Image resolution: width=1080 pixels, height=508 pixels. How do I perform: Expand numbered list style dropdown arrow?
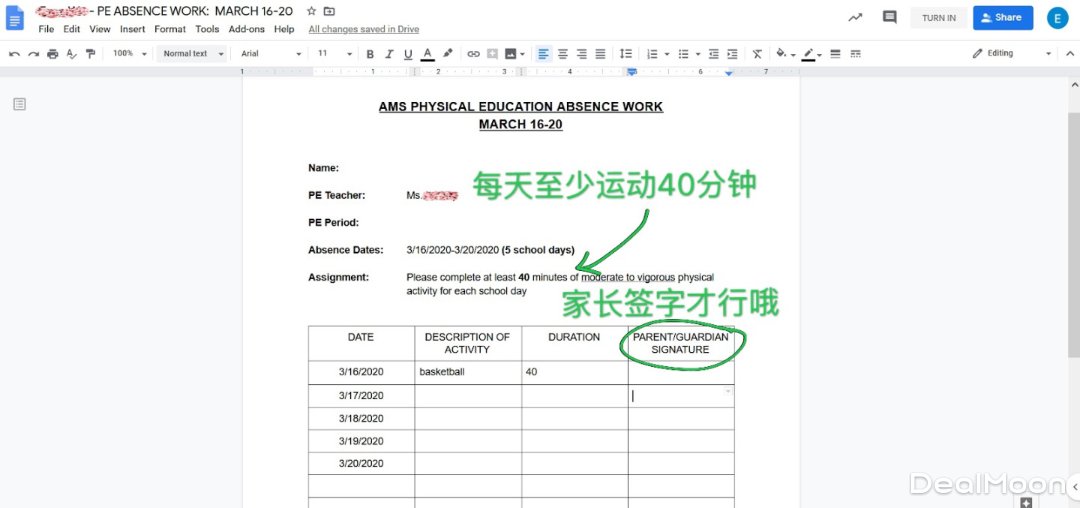[x=667, y=54]
